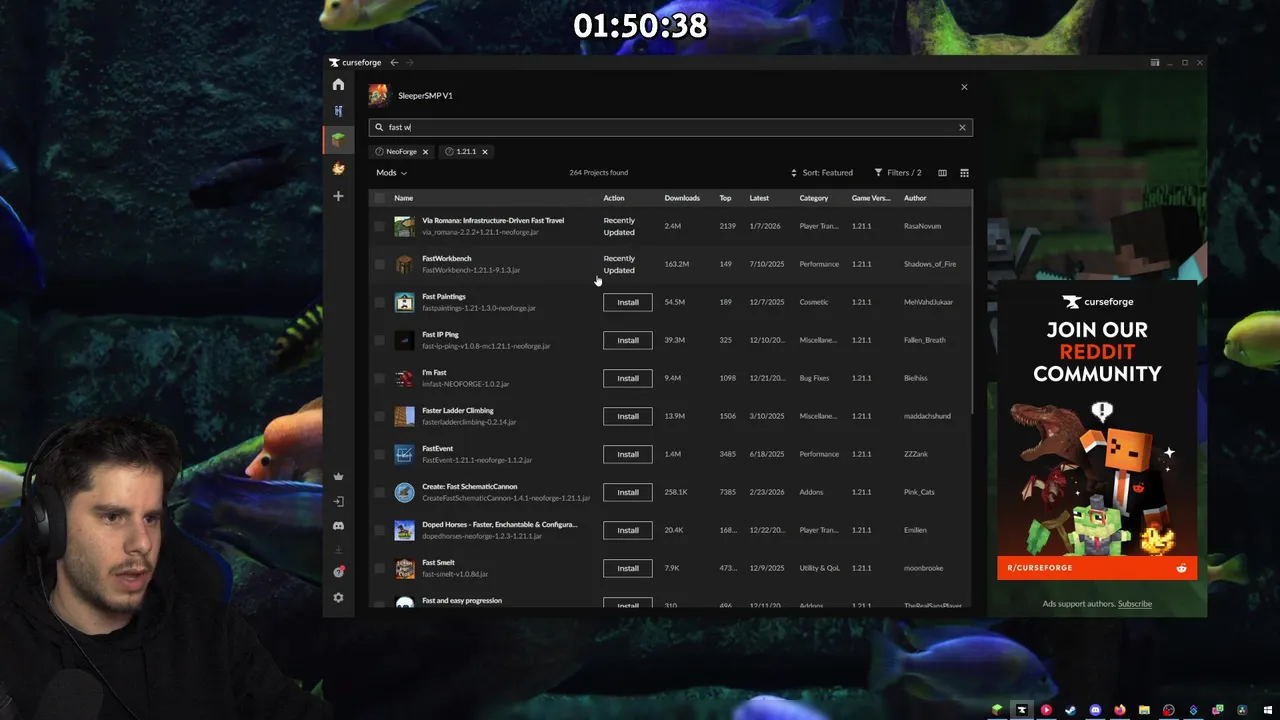Sort by the Top column header
Image resolution: width=1280 pixels, height=720 pixels.
click(725, 198)
